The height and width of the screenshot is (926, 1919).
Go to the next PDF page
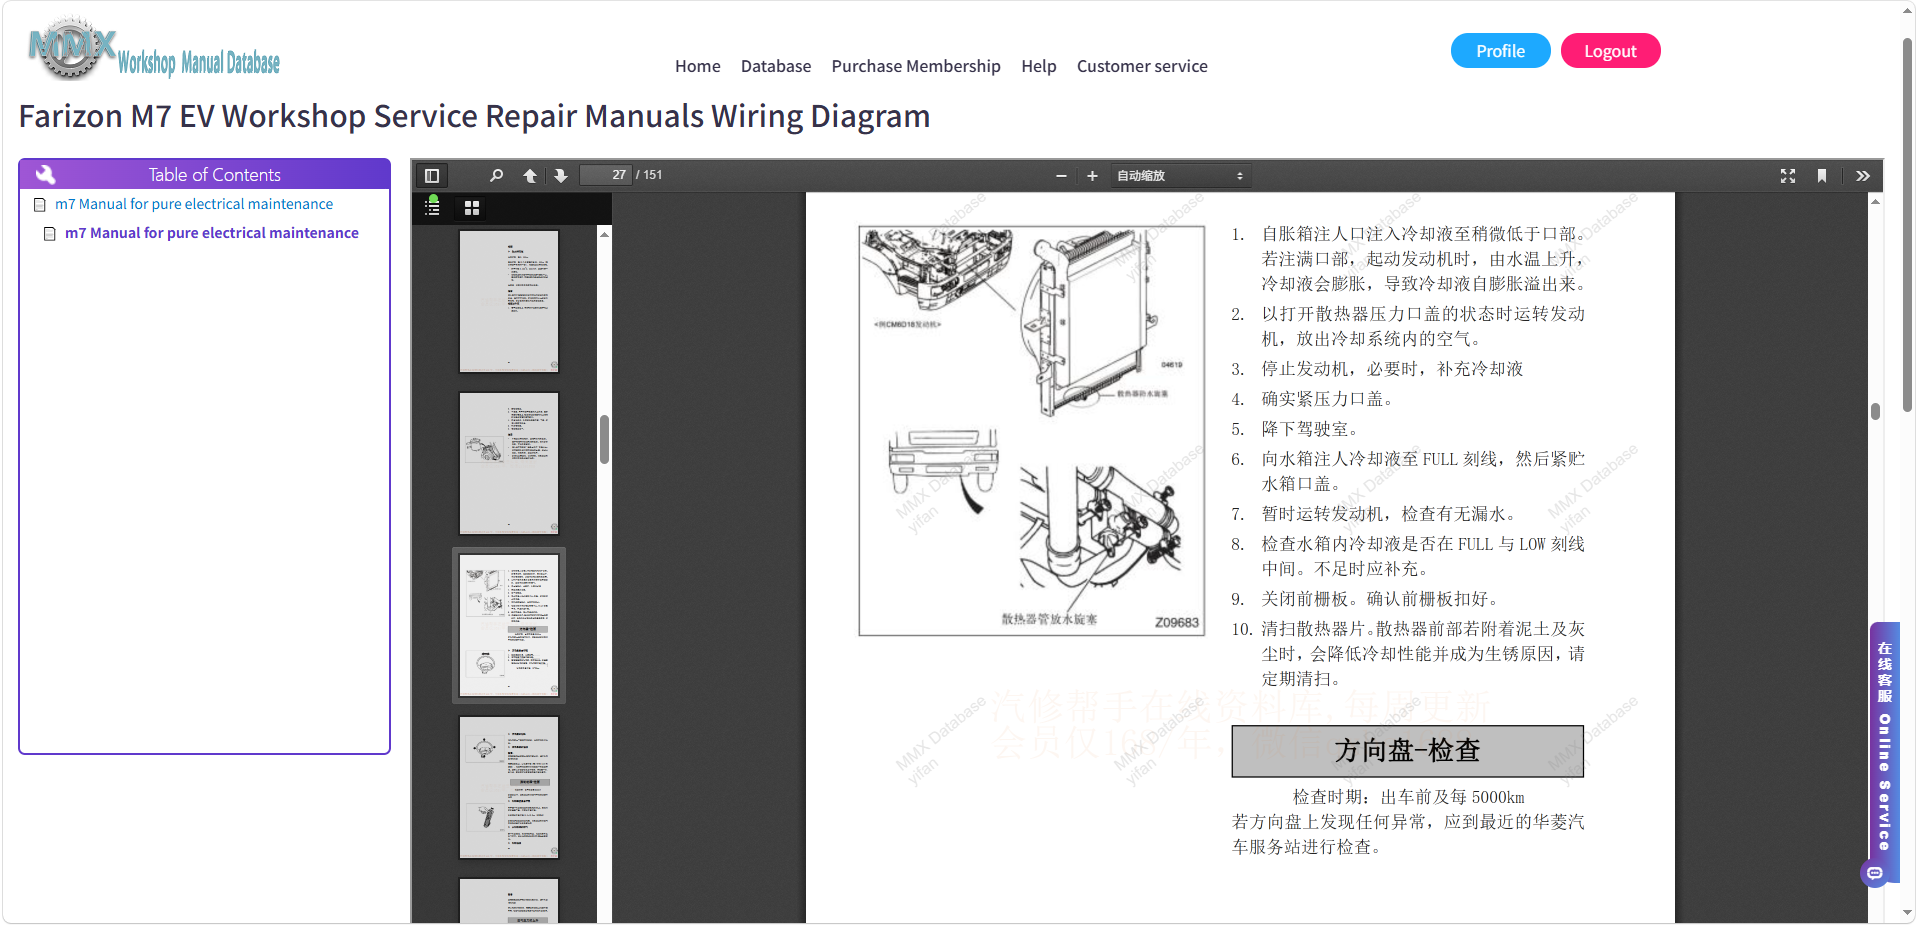pyautogui.click(x=561, y=176)
